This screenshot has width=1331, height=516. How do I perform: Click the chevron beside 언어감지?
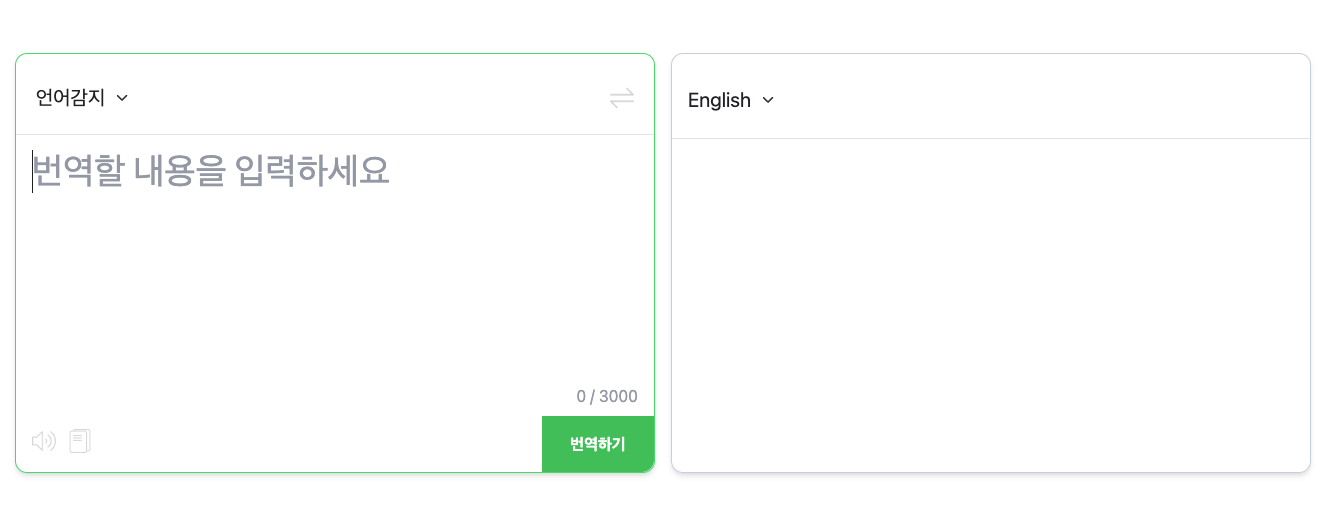[x=122, y=98]
